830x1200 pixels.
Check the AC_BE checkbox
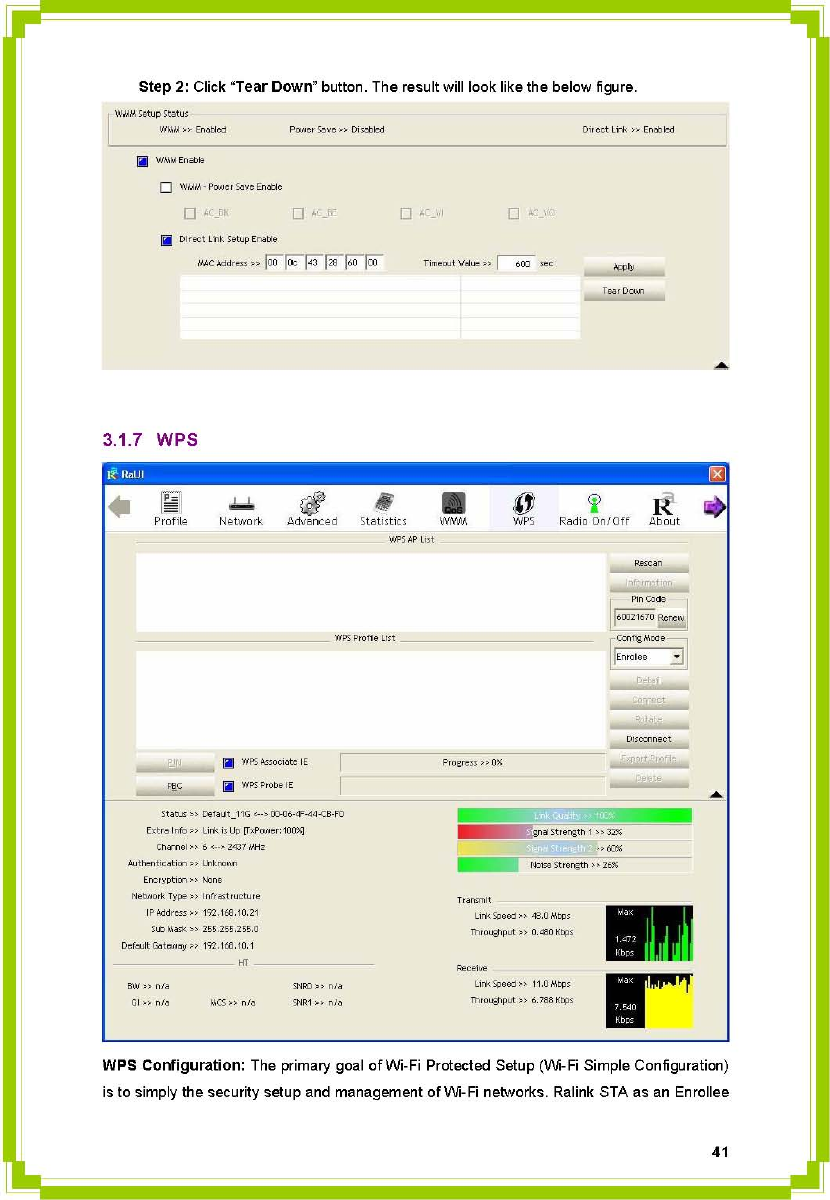[x=298, y=213]
